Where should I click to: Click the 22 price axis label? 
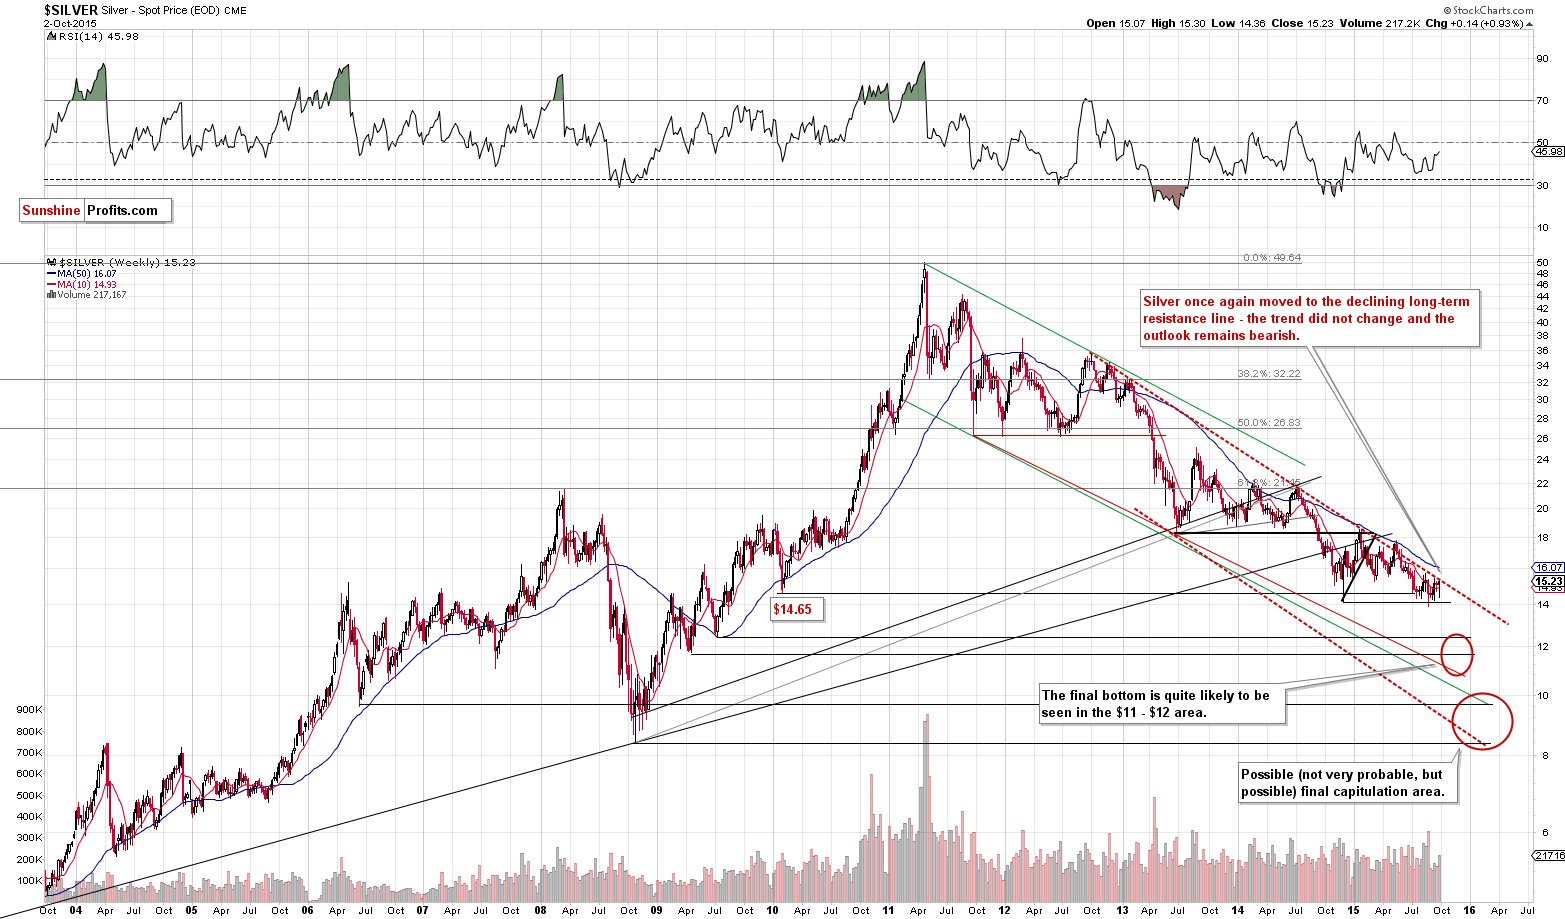coord(1543,484)
